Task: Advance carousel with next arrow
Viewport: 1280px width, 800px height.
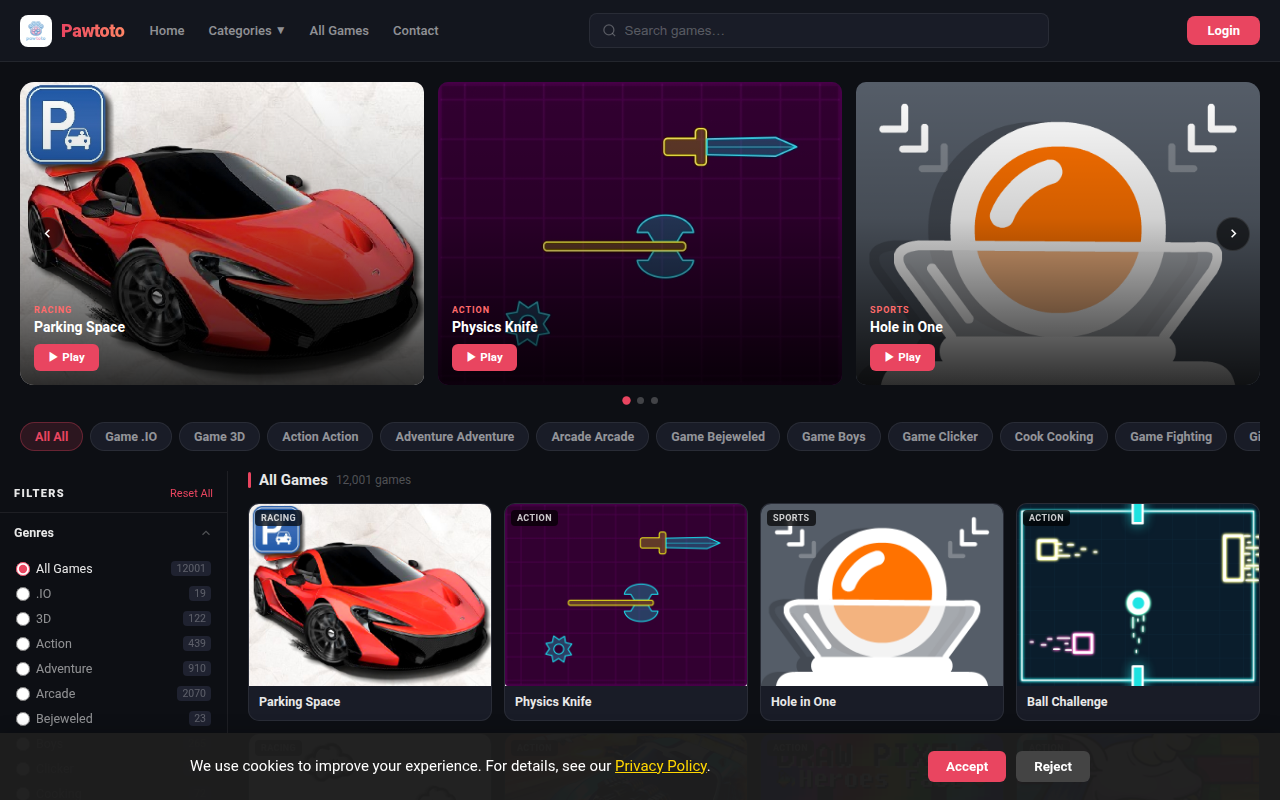Action: (x=1233, y=233)
